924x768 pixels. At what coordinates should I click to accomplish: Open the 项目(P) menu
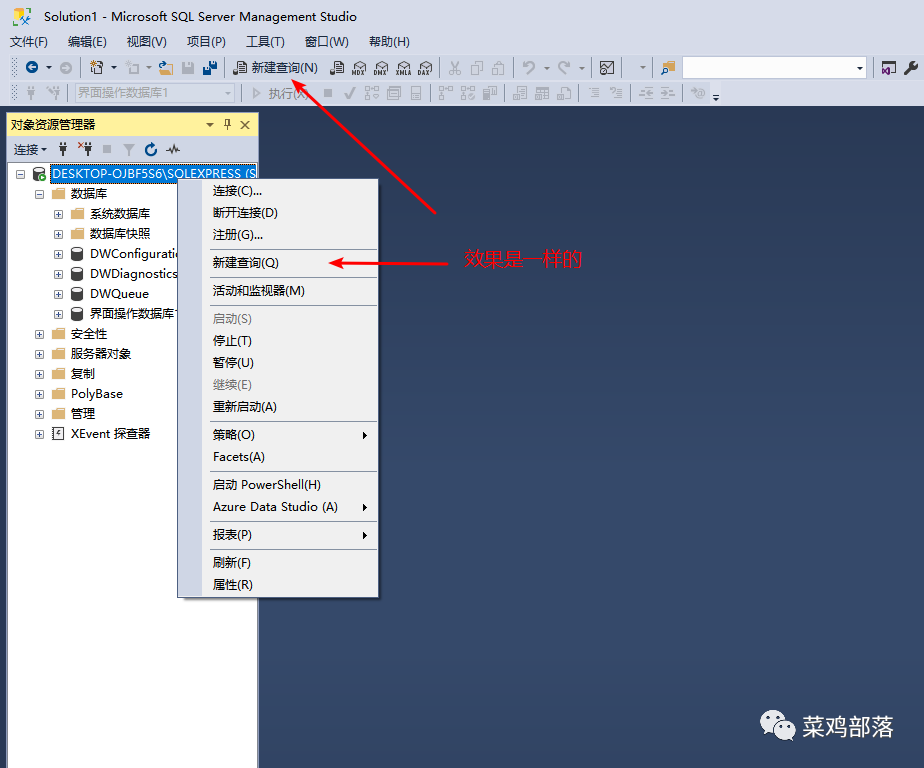coord(206,42)
